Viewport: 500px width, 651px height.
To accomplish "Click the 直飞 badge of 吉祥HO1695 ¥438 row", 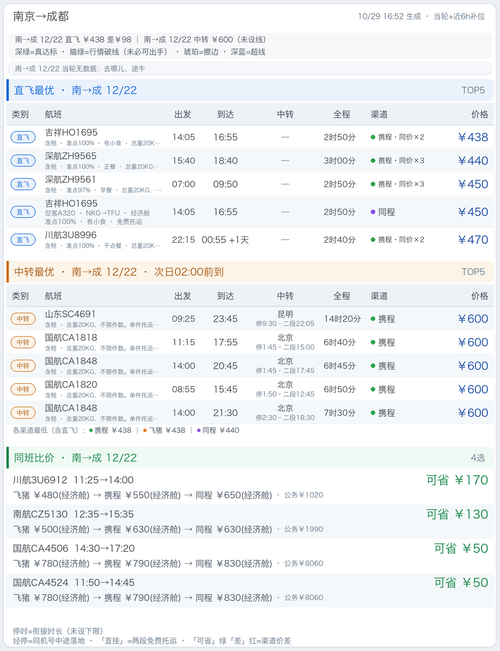I will (x=23, y=137).
